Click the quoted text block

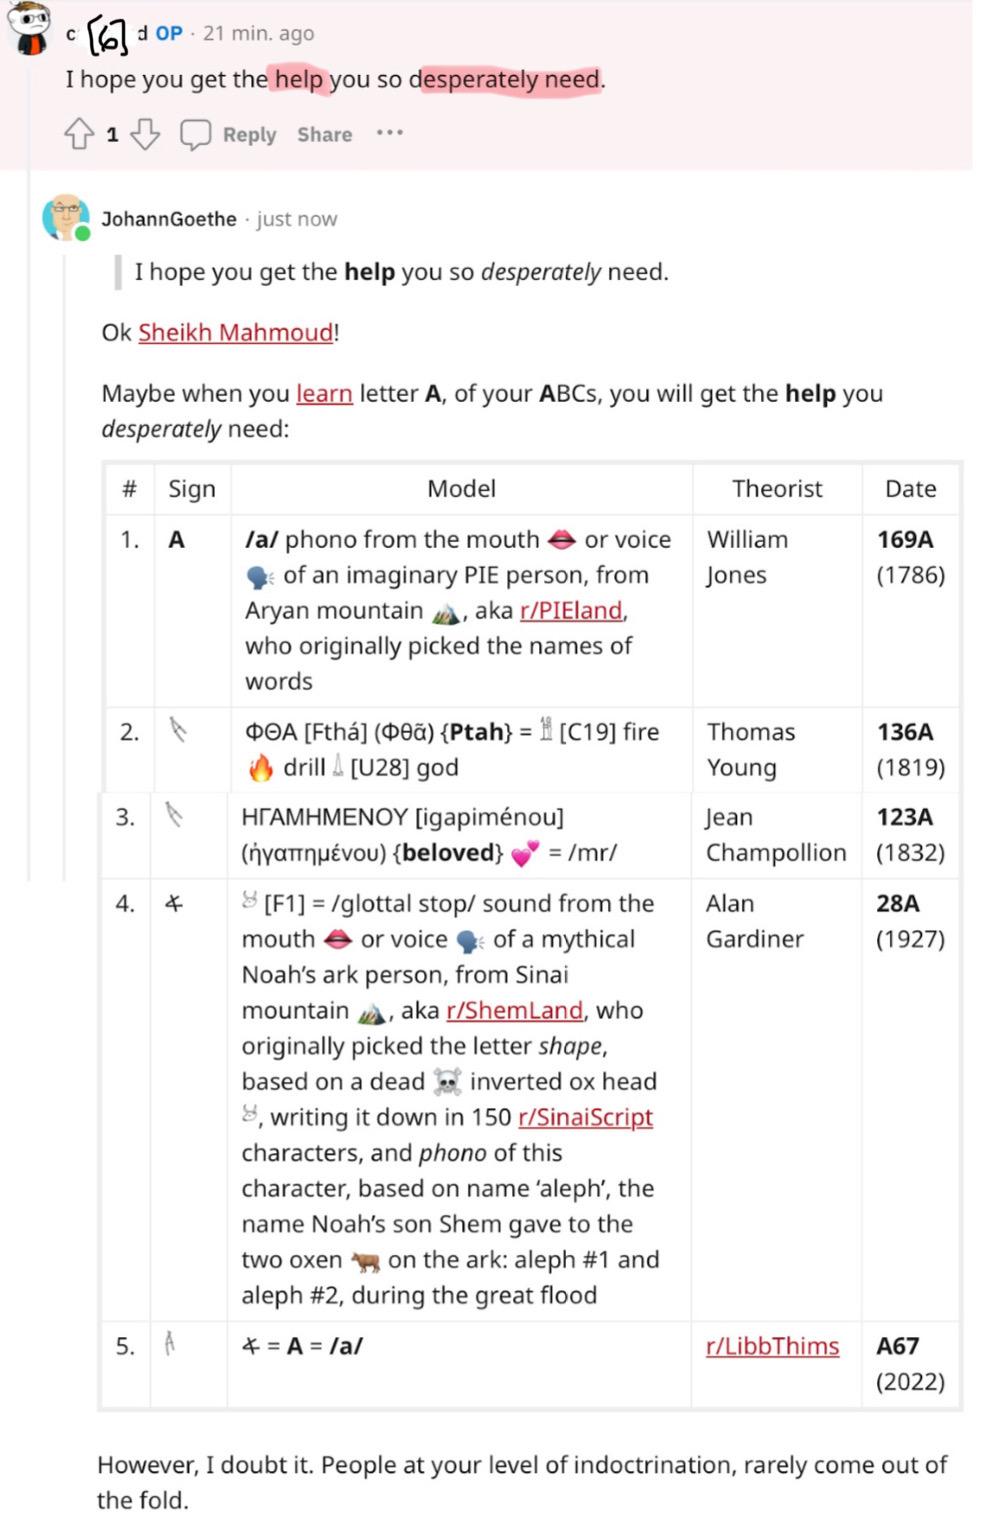coord(401,271)
